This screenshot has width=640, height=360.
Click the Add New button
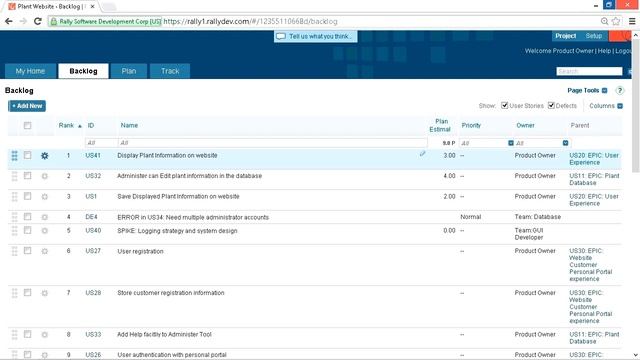click(27, 106)
